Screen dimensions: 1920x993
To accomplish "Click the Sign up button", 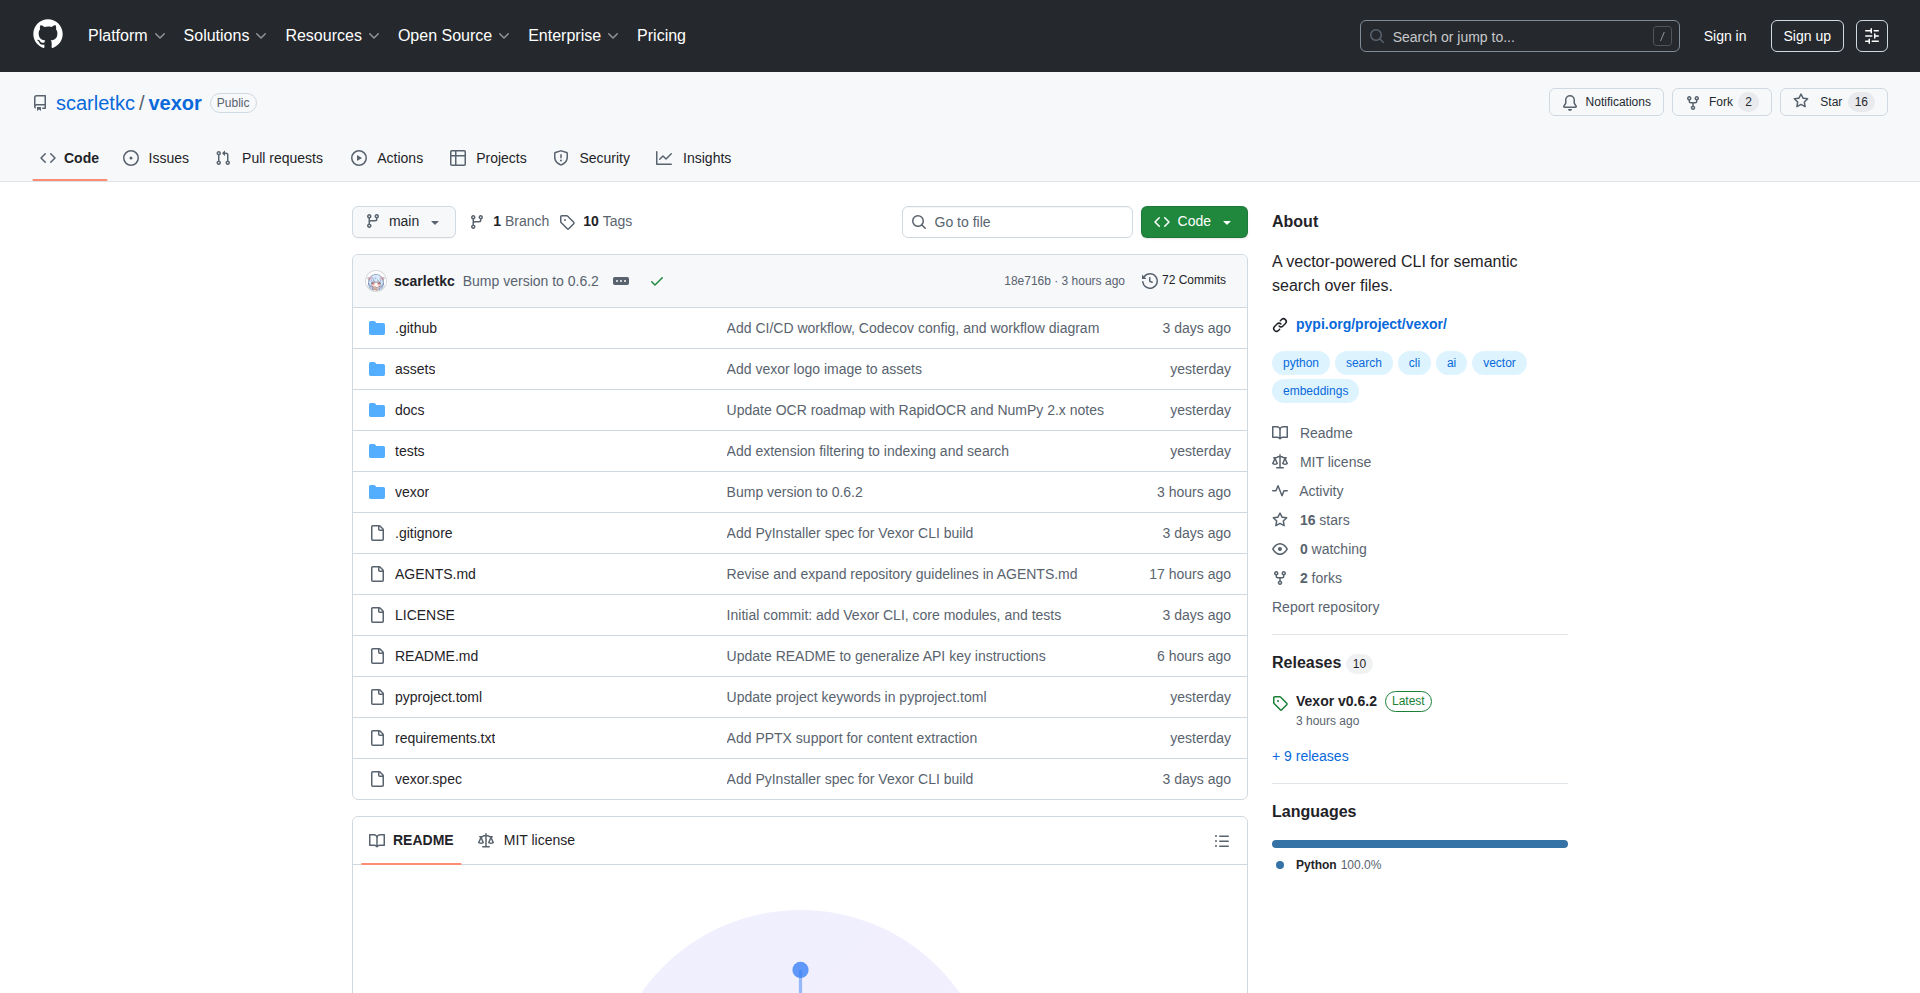I will 1806,36.
